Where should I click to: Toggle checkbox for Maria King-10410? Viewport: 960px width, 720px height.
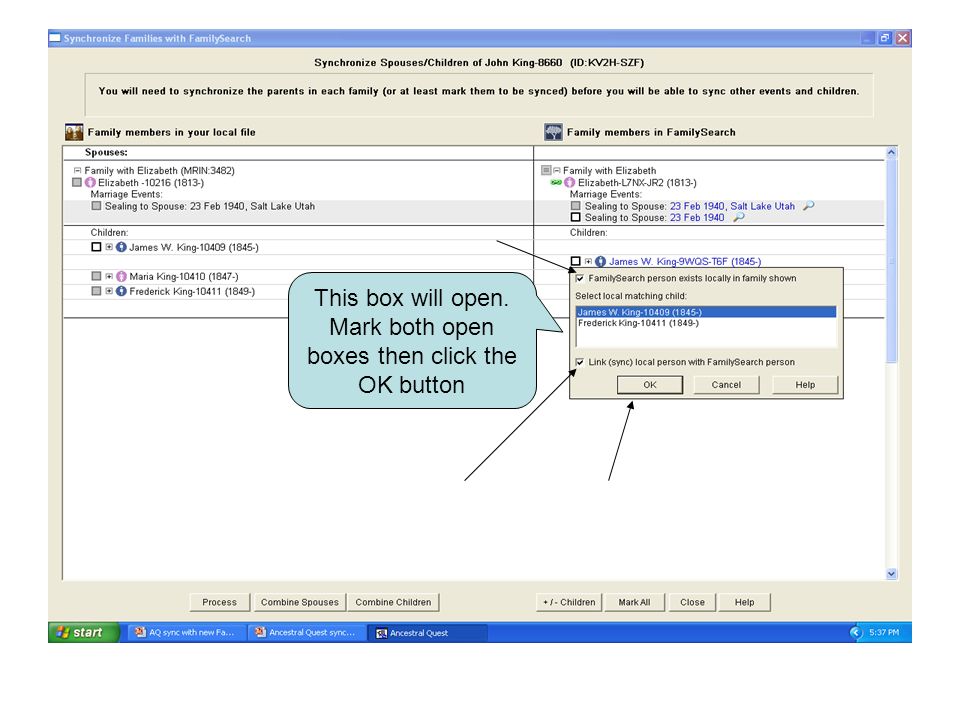[96, 276]
